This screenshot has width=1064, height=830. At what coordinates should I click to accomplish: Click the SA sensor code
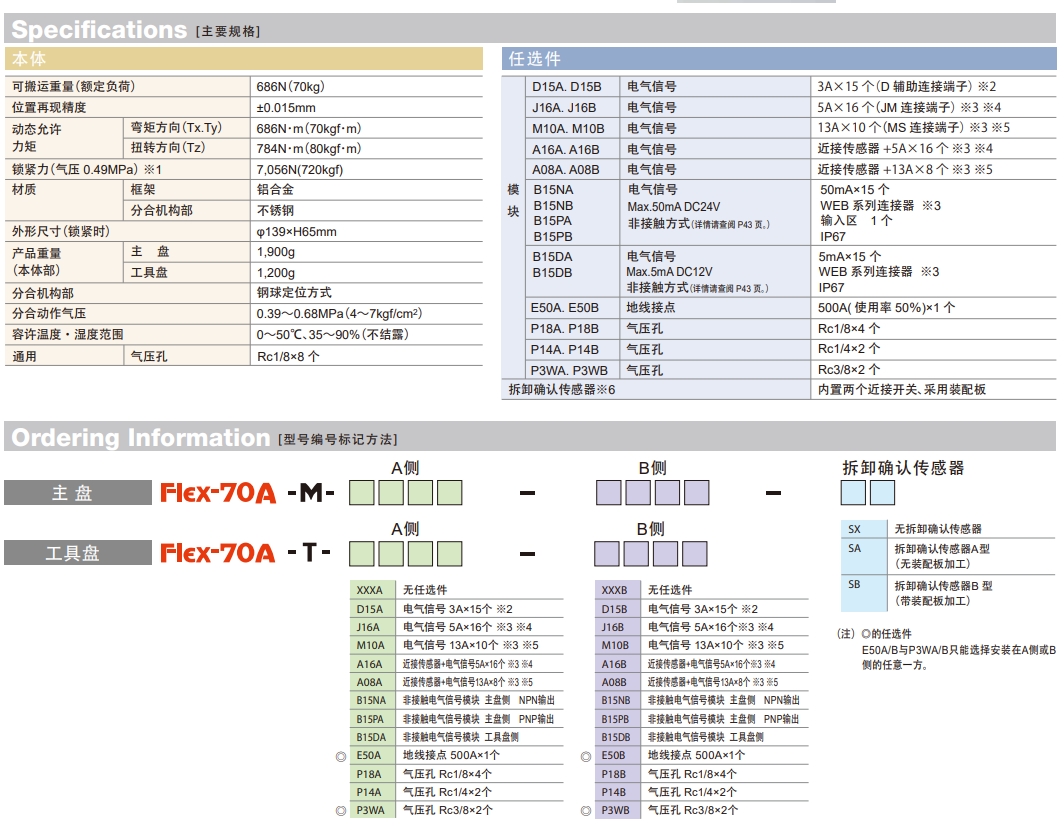point(854,548)
